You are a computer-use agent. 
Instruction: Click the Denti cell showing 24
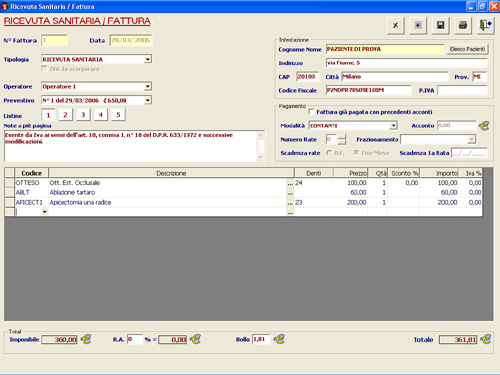point(314,183)
